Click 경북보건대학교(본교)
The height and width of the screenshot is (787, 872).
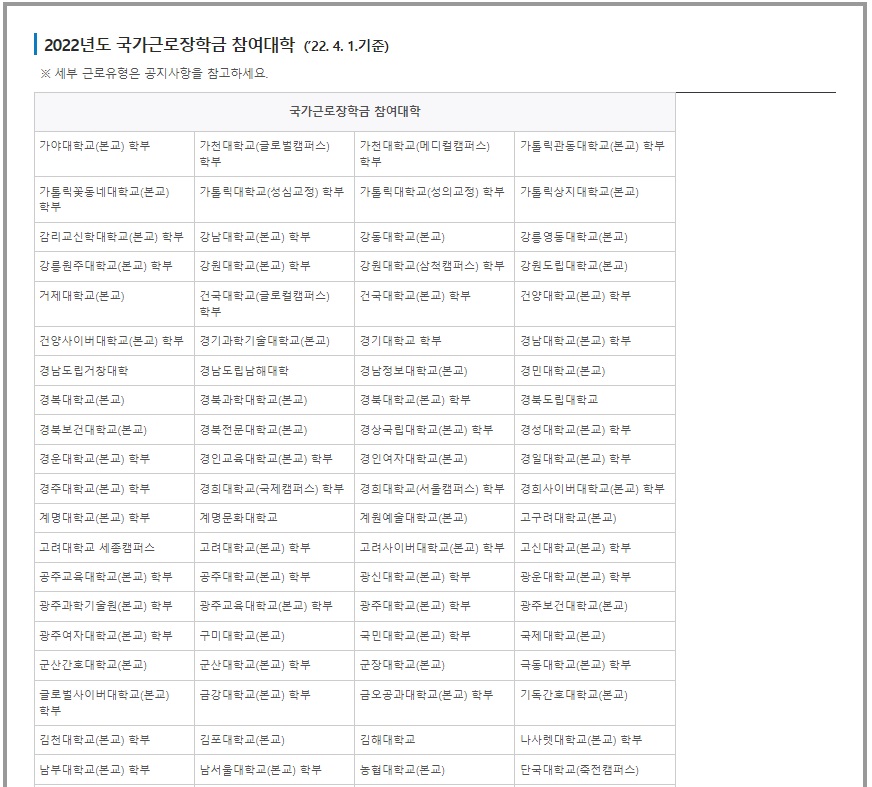93,430
